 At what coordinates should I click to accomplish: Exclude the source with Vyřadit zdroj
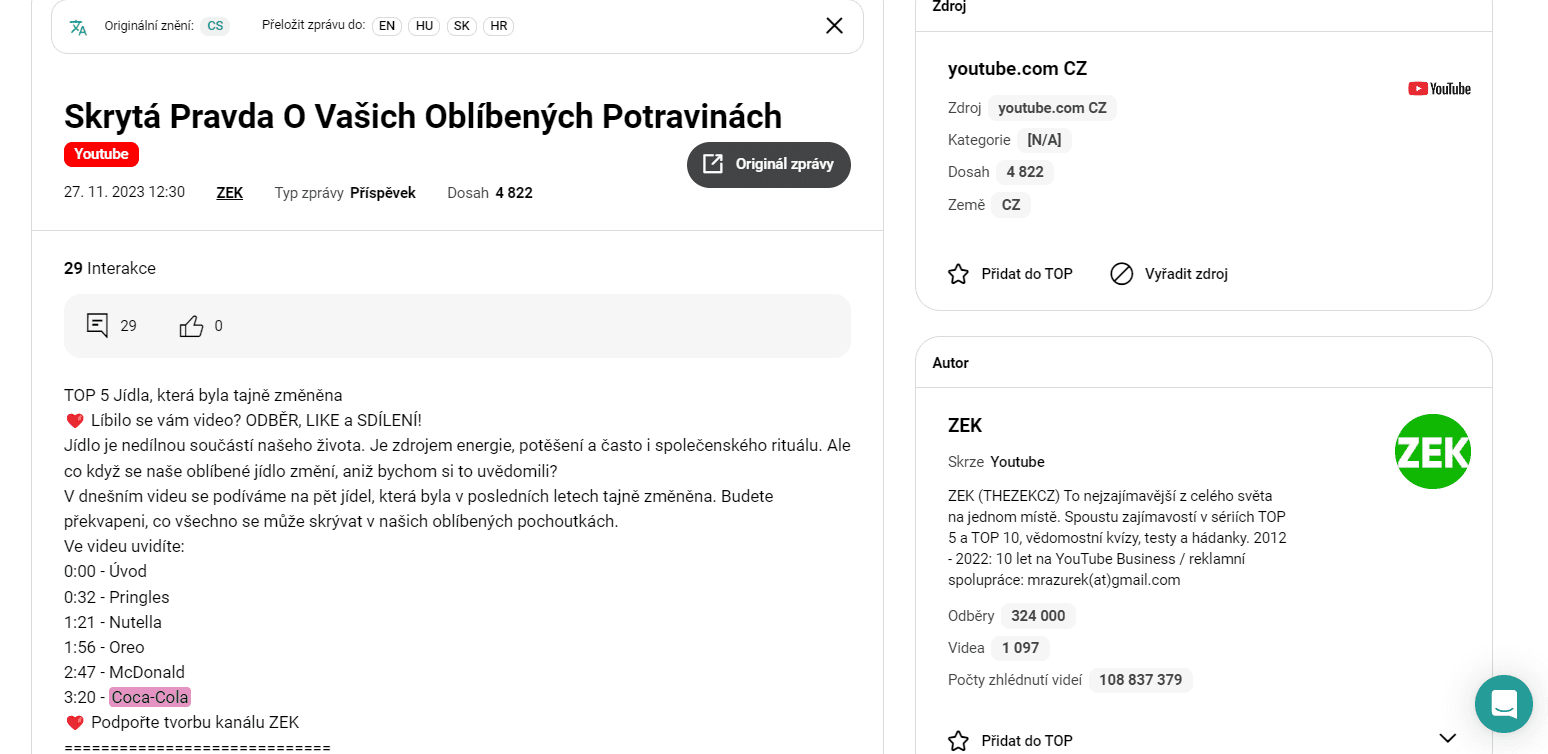[1169, 274]
